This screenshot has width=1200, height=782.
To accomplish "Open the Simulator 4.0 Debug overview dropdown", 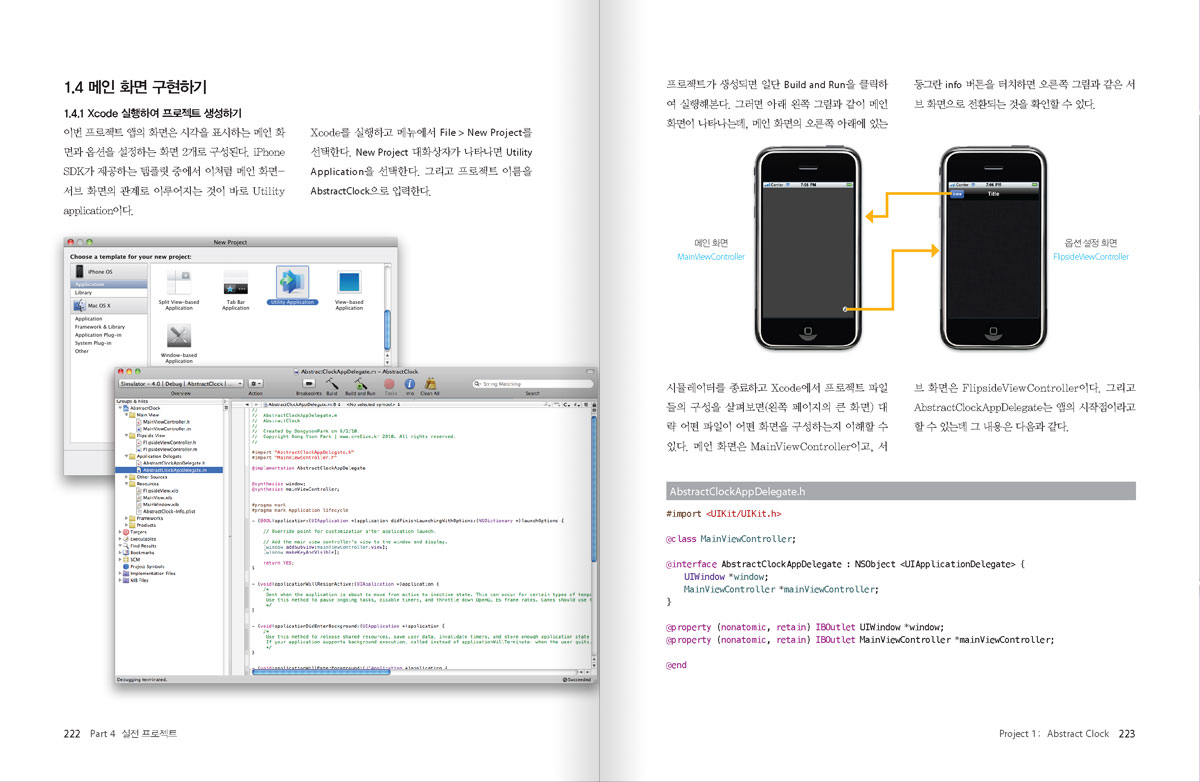I will tap(181, 383).
